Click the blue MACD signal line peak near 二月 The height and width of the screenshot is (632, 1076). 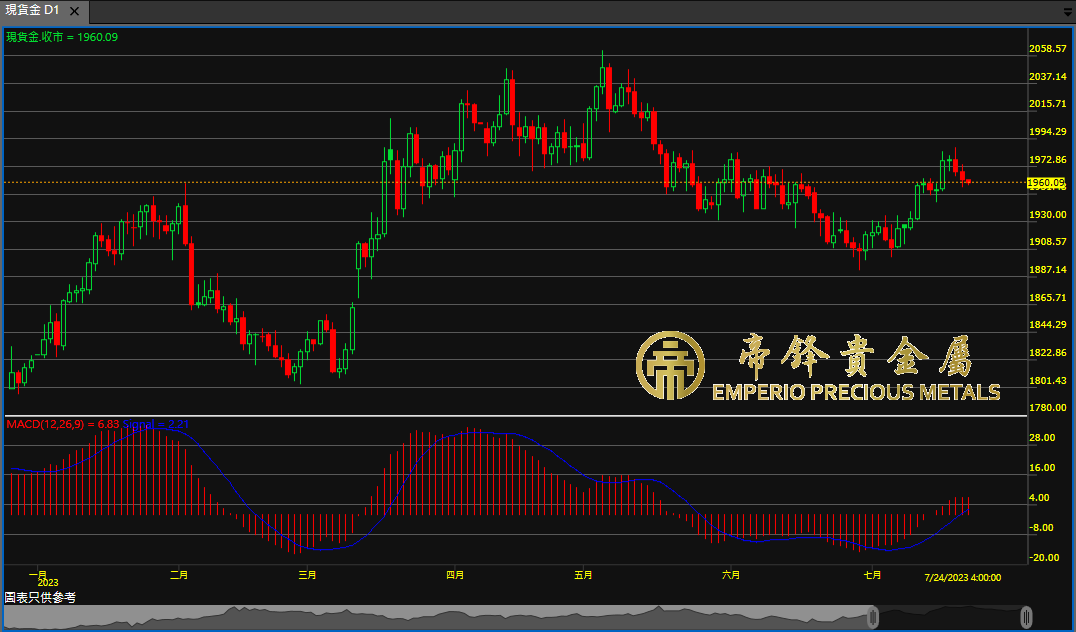(159, 429)
